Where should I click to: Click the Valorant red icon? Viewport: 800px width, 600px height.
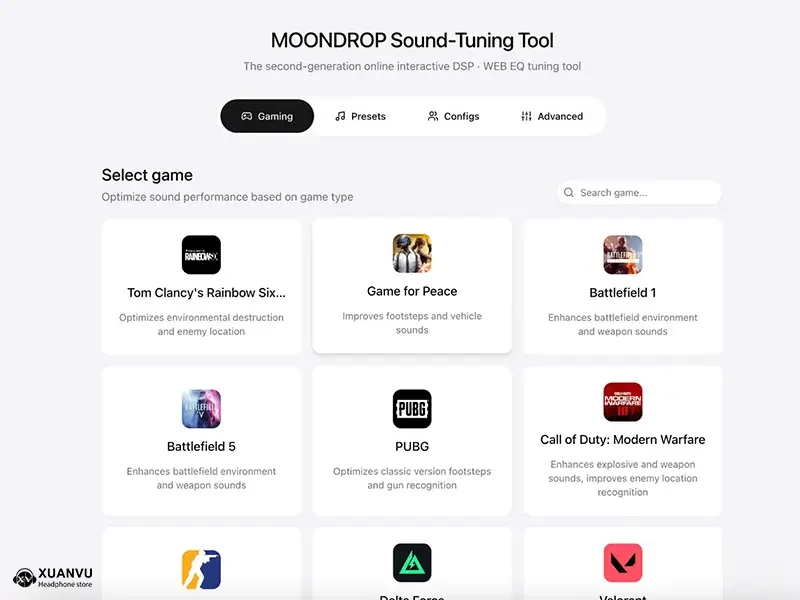pos(622,563)
